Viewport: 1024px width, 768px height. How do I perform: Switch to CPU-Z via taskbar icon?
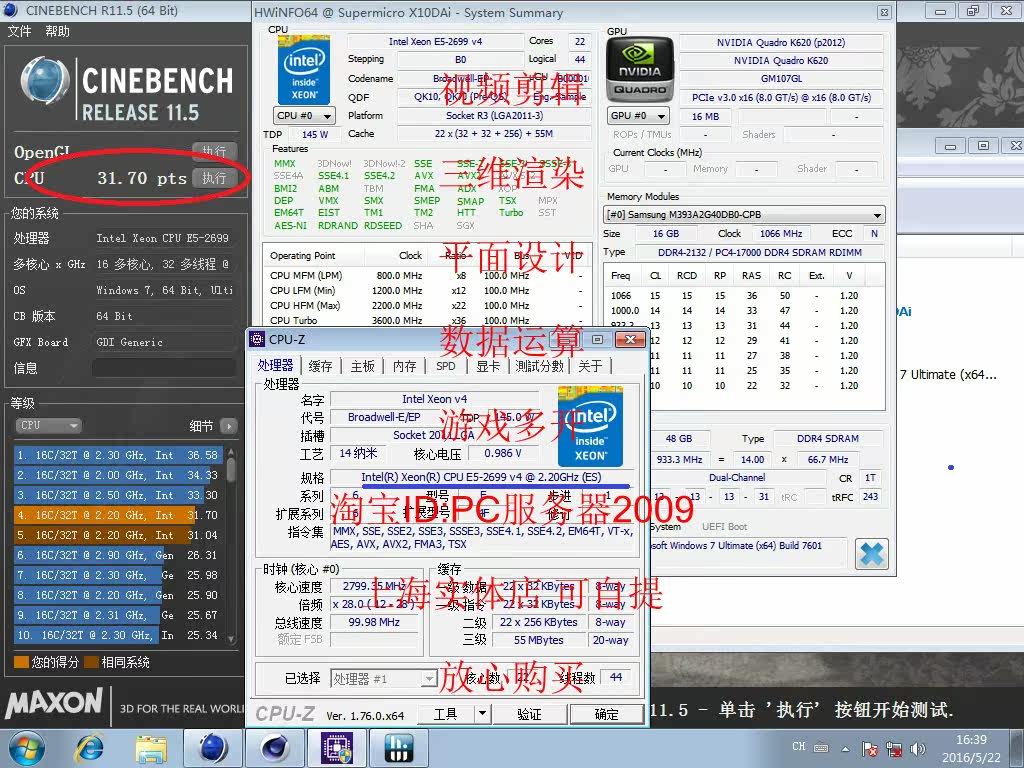[338, 748]
